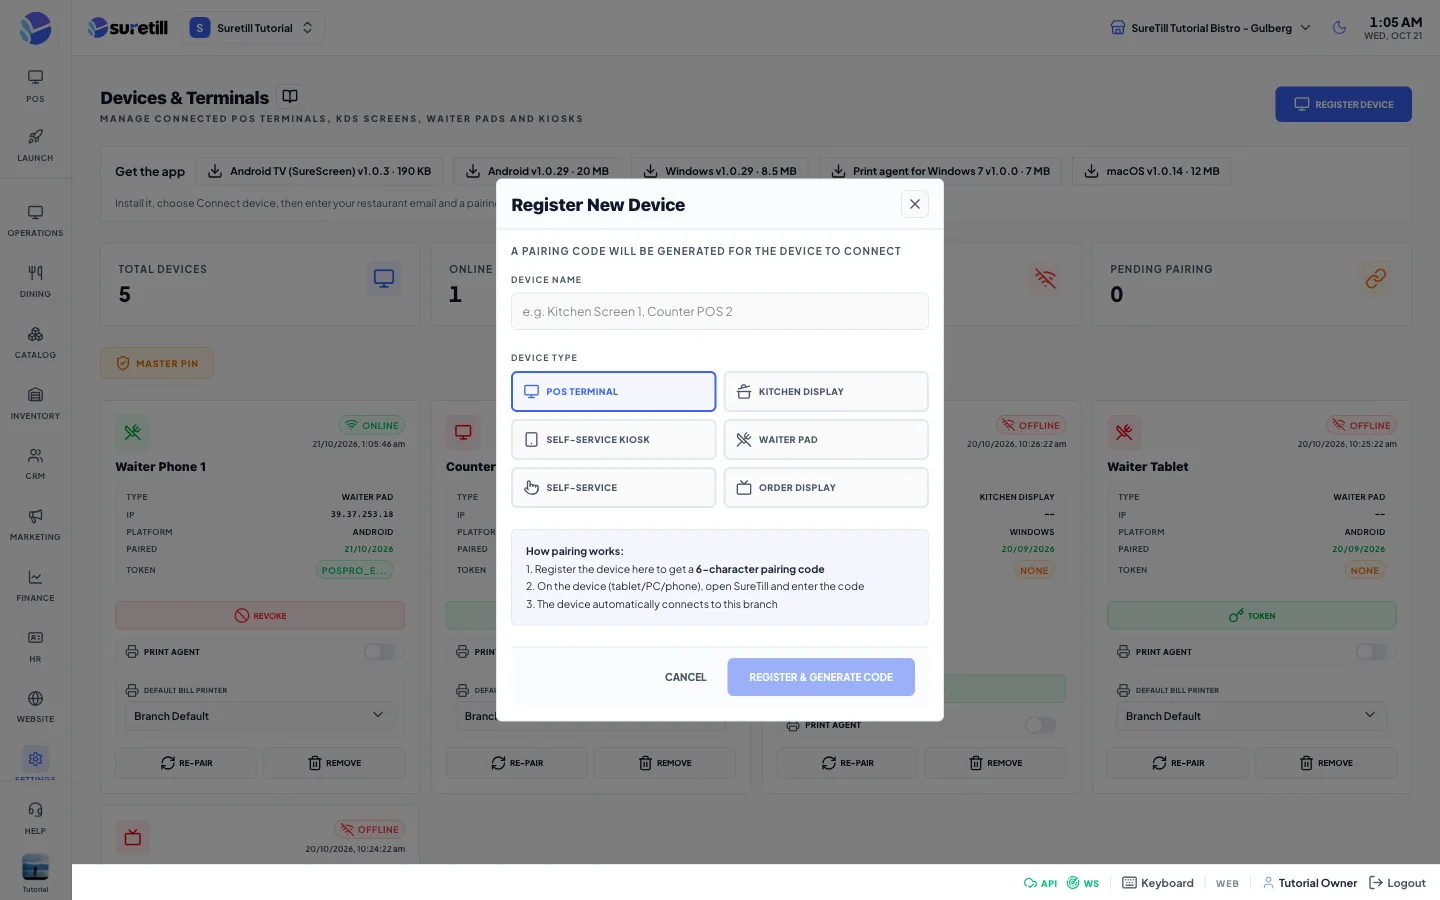Select POS Terminal device type
The image size is (1440, 900).
pos(613,392)
